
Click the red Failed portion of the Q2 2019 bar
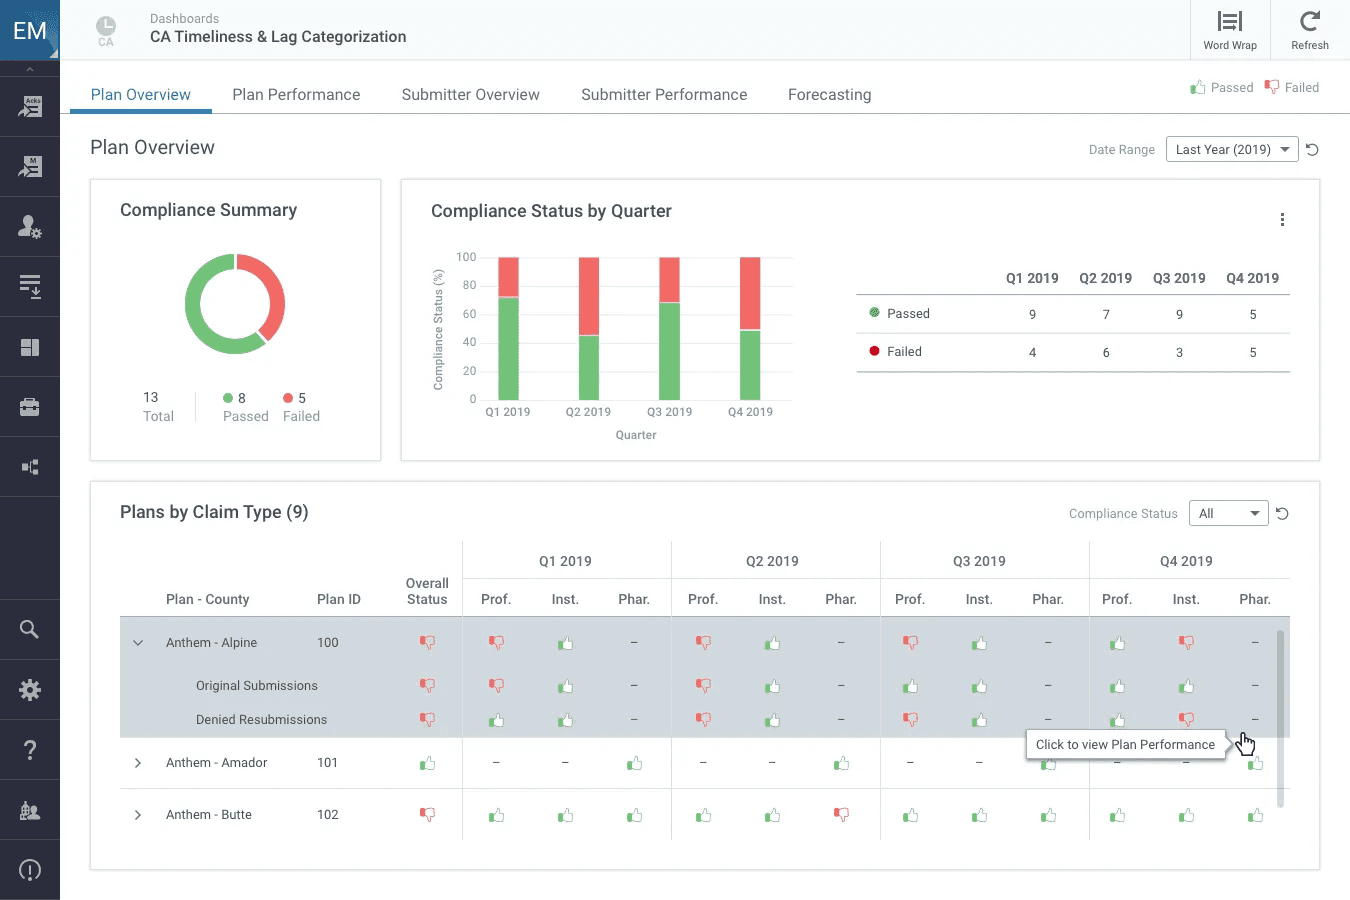pyautogui.click(x=589, y=296)
